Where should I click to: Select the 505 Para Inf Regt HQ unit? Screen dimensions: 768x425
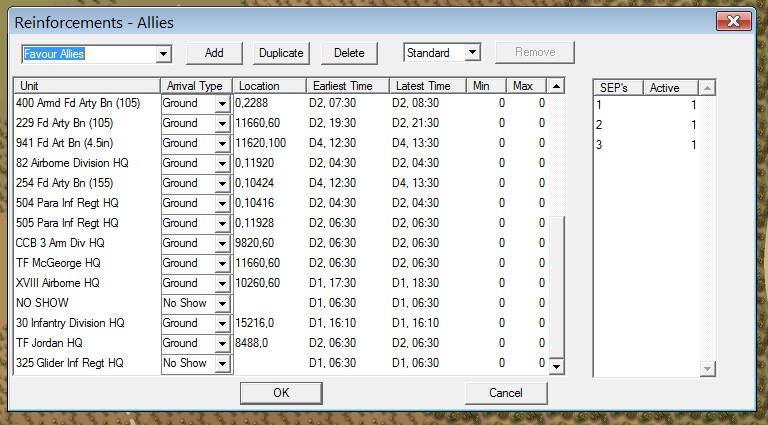67,223
